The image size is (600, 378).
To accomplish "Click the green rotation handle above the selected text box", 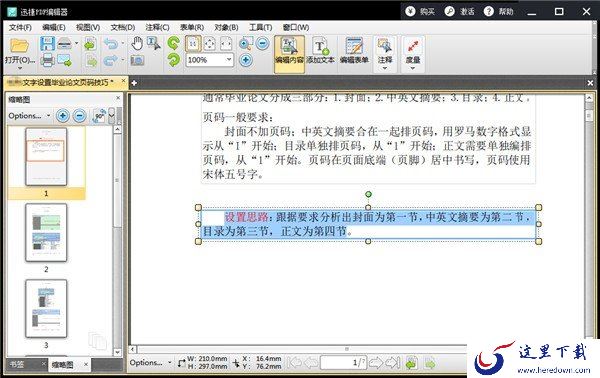I will coord(368,194).
